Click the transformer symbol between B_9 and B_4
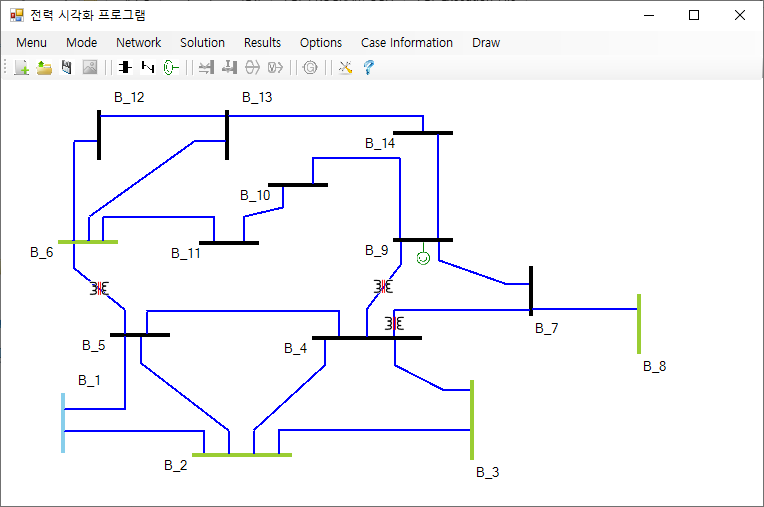Image resolution: width=764 pixels, height=507 pixels. (383, 286)
